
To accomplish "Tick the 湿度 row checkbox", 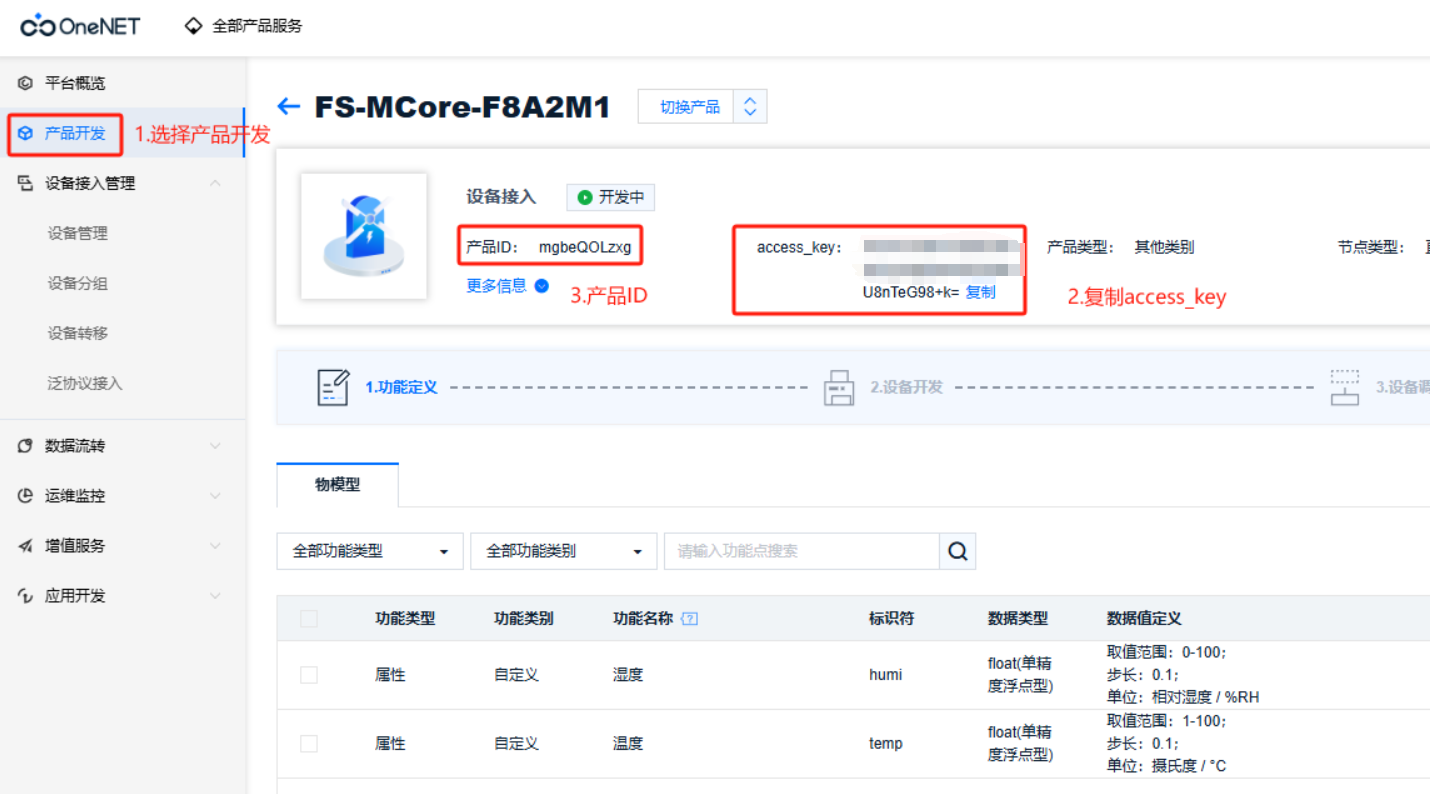I will [309, 675].
